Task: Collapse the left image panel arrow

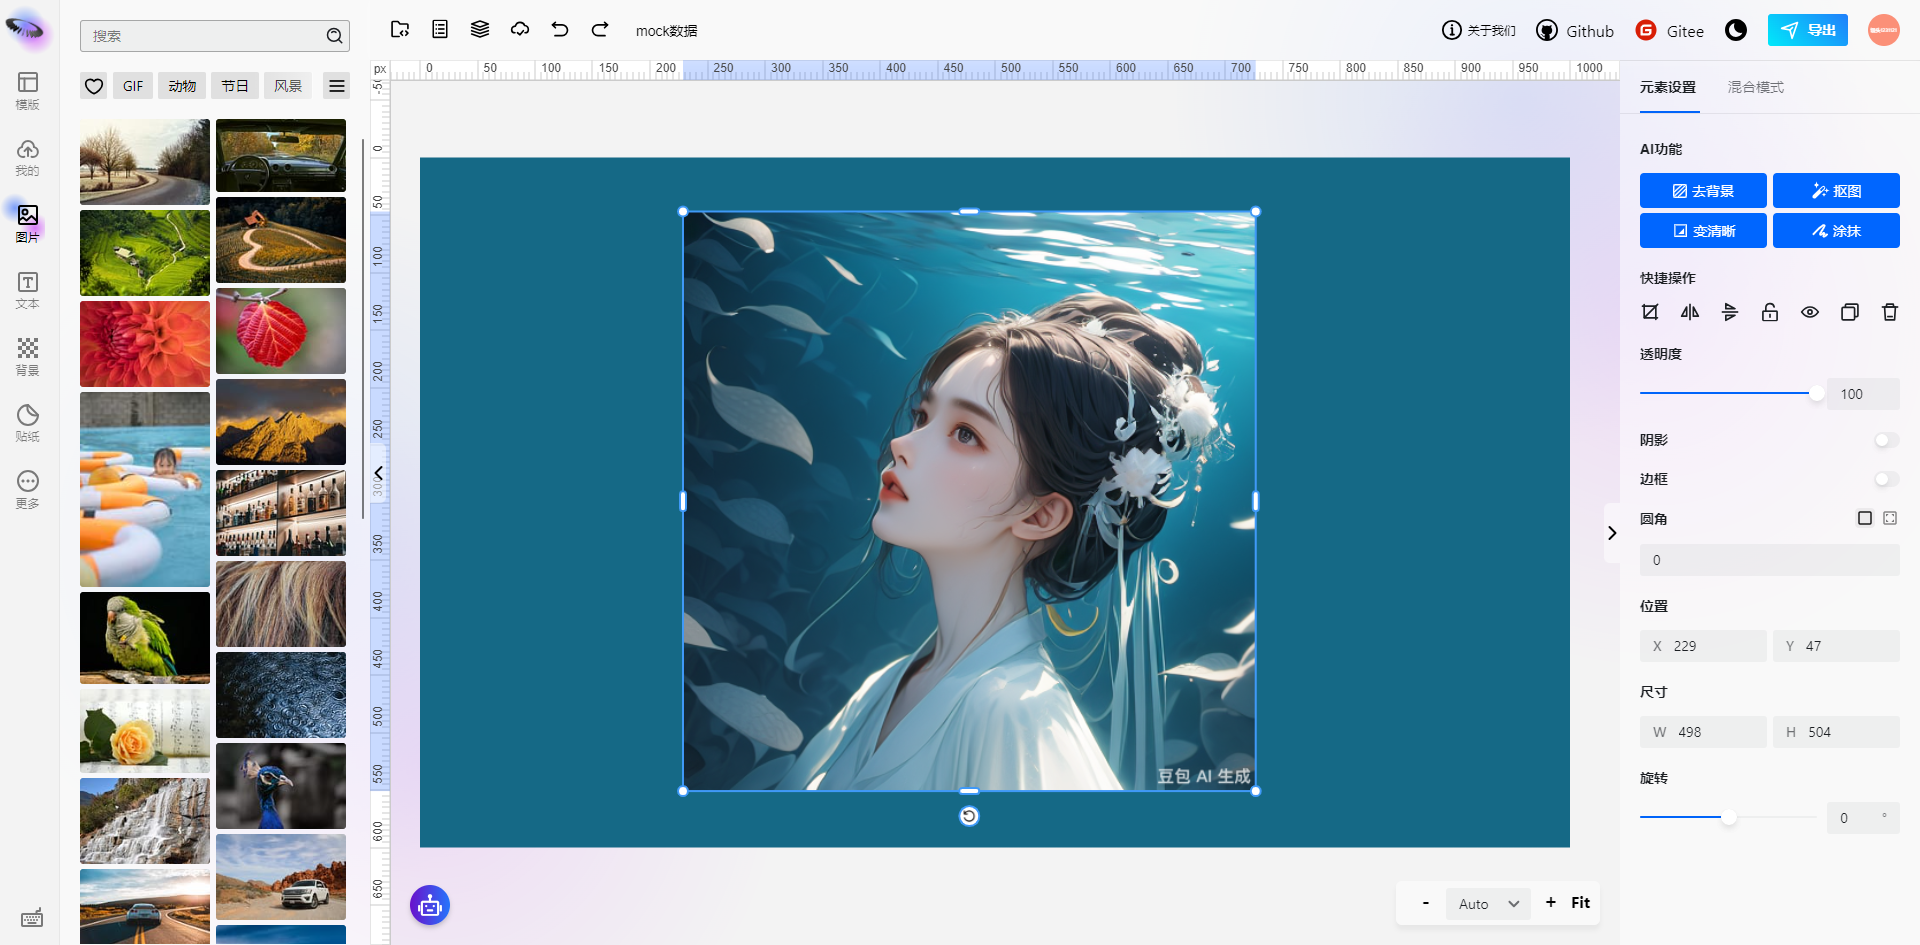Action: click(x=378, y=473)
